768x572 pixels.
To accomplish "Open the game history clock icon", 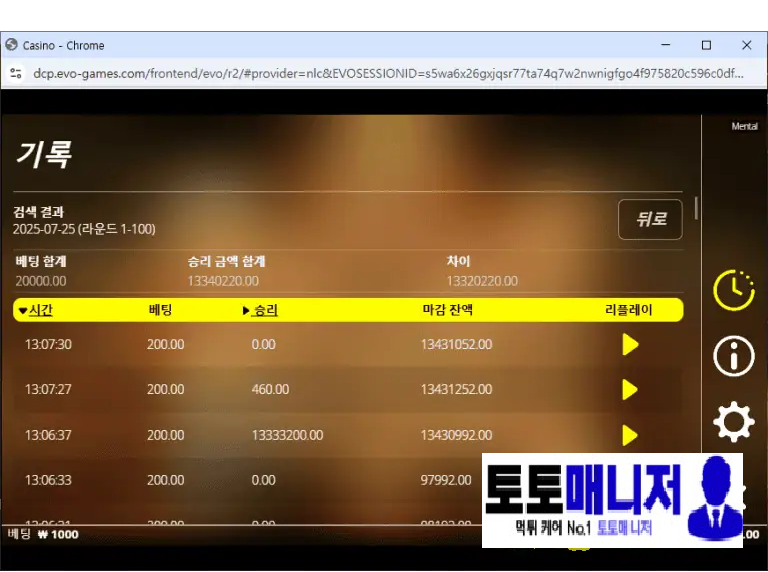I will (733, 289).
